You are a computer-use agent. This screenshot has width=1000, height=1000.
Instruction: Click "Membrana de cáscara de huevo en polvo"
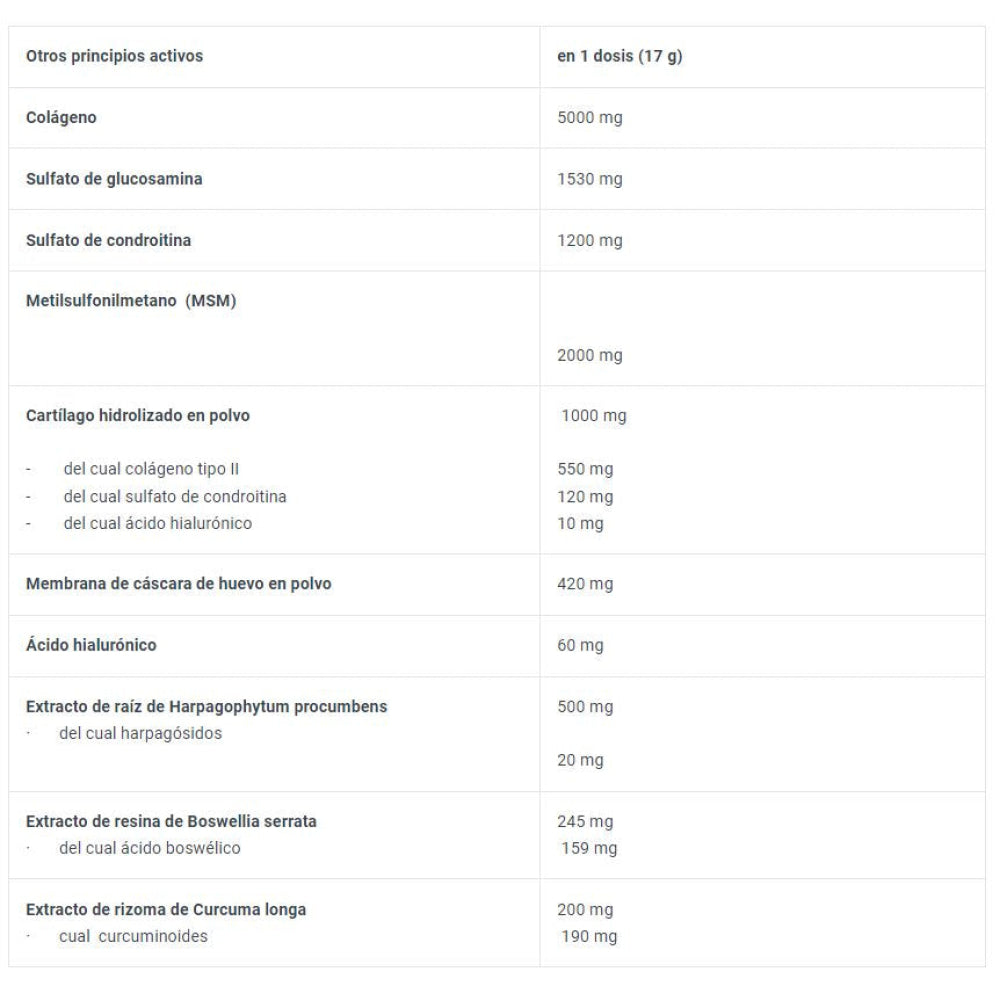tap(178, 584)
